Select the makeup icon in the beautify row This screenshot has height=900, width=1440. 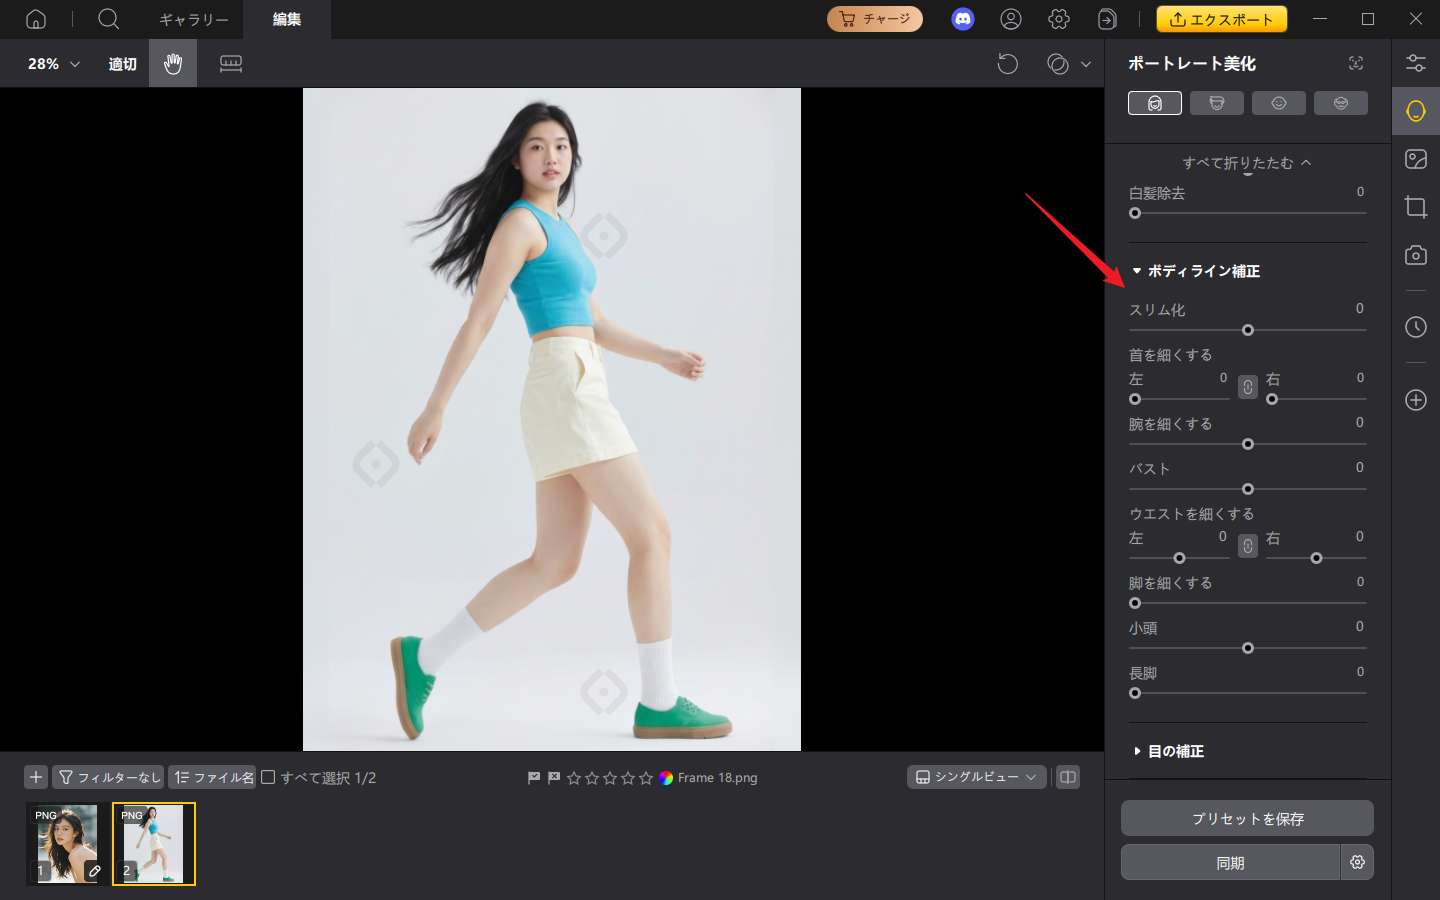(1341, 102)
